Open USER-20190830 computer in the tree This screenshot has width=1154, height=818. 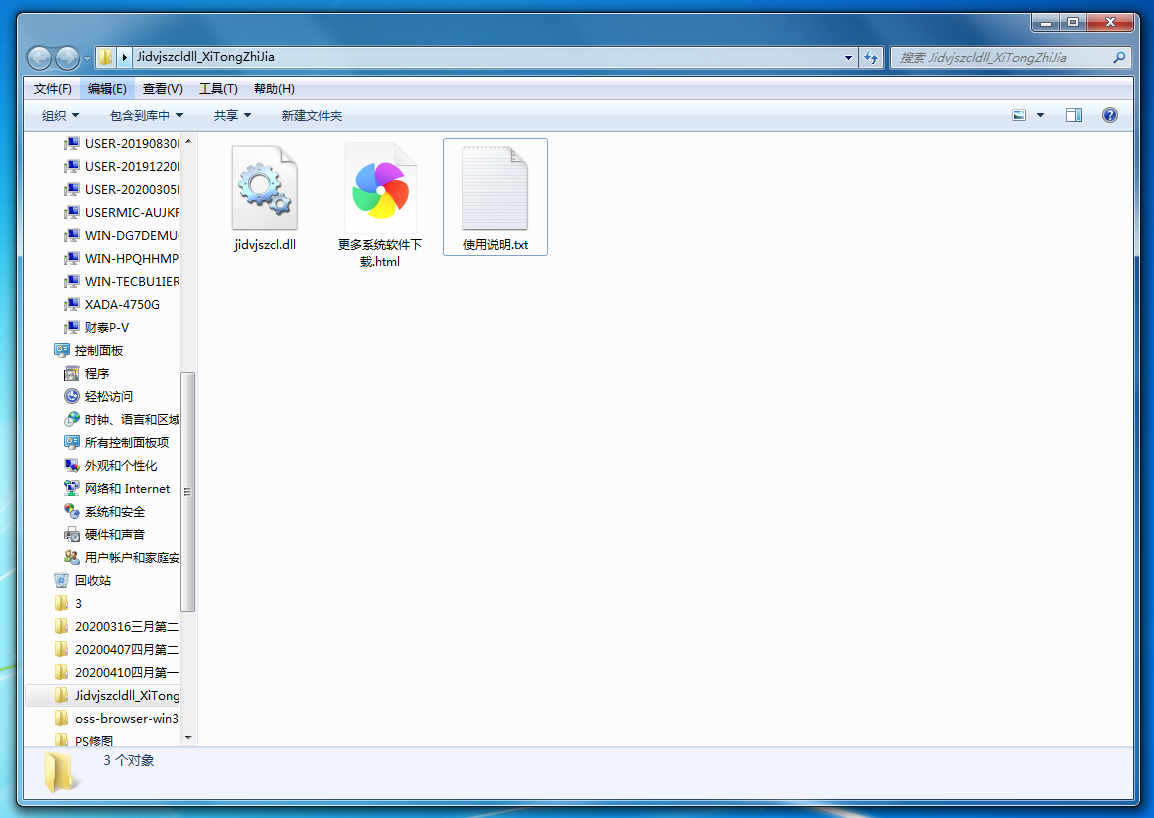tap(121, 144)
